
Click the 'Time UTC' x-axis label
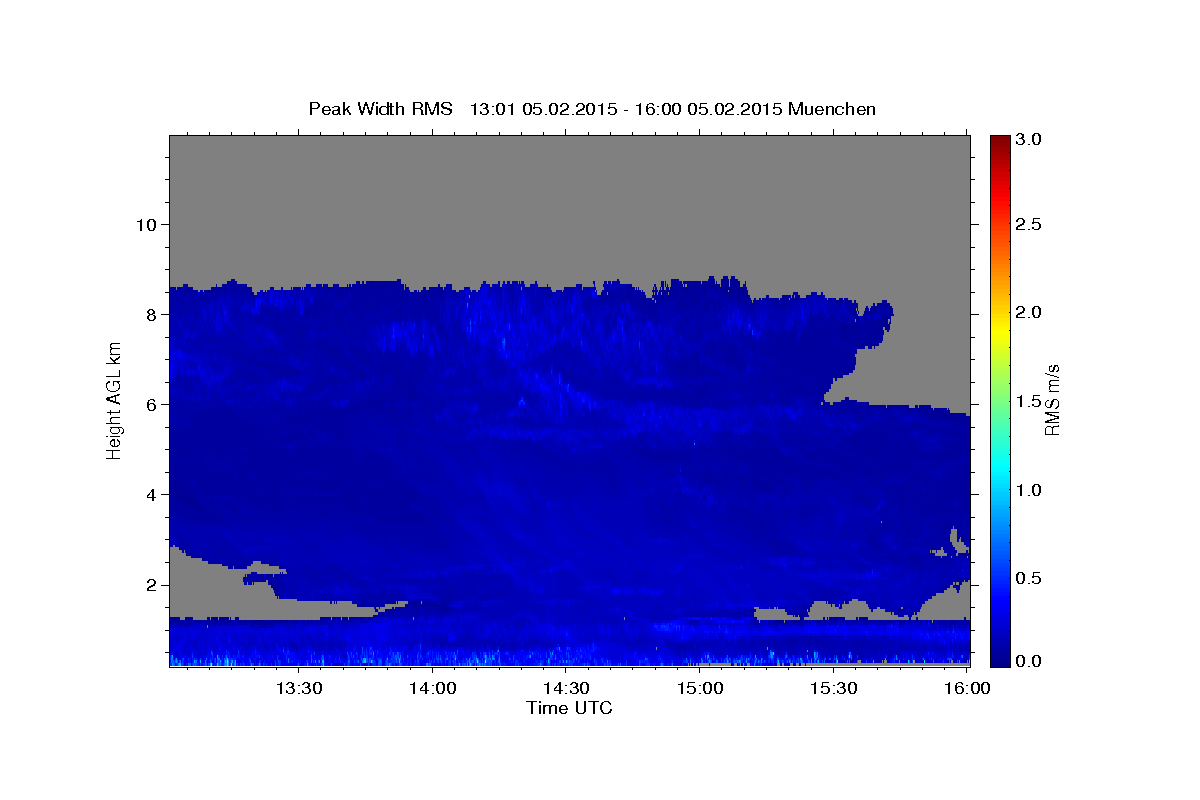point(569,708)
